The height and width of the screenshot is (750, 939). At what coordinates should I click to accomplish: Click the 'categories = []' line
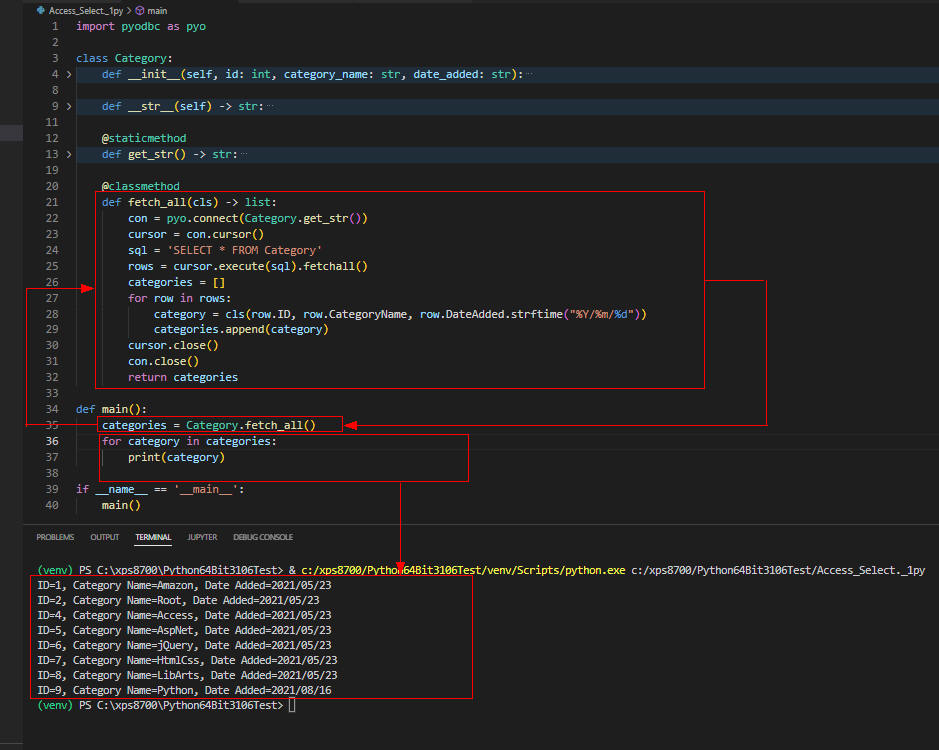point(176,282)
